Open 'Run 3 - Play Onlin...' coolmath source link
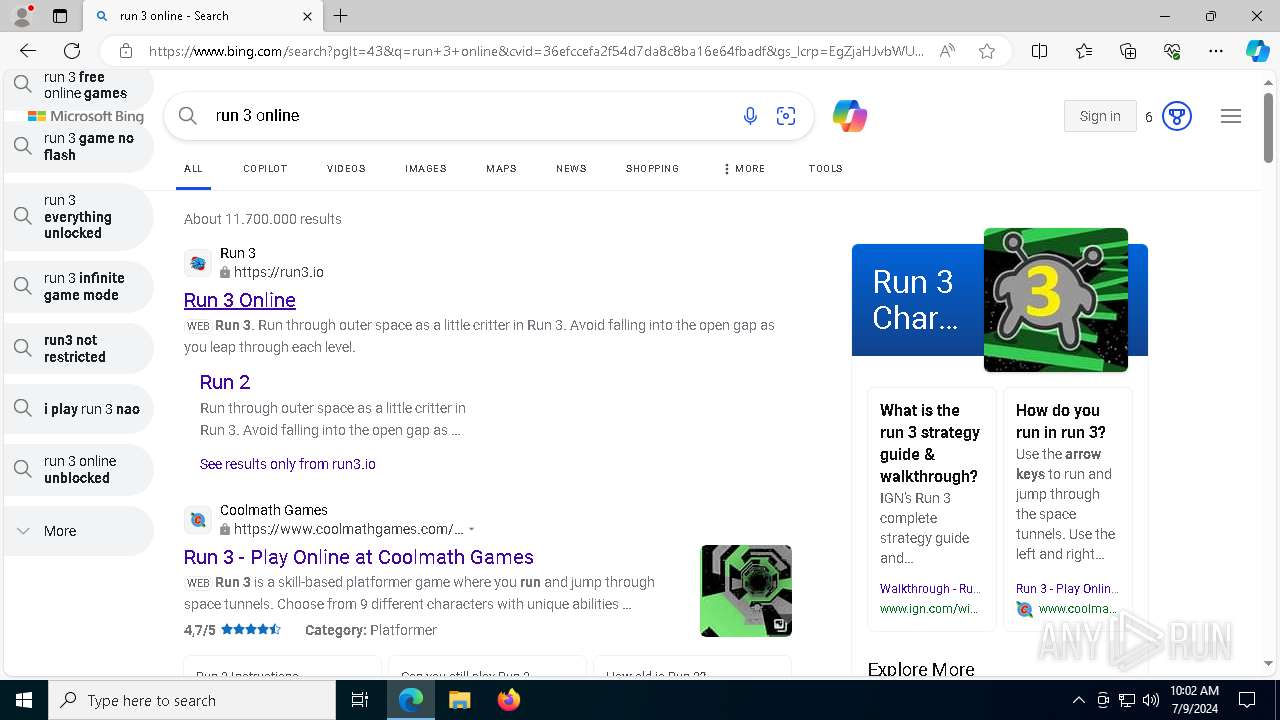1280x720 pixels. [x=1067, y=589]
